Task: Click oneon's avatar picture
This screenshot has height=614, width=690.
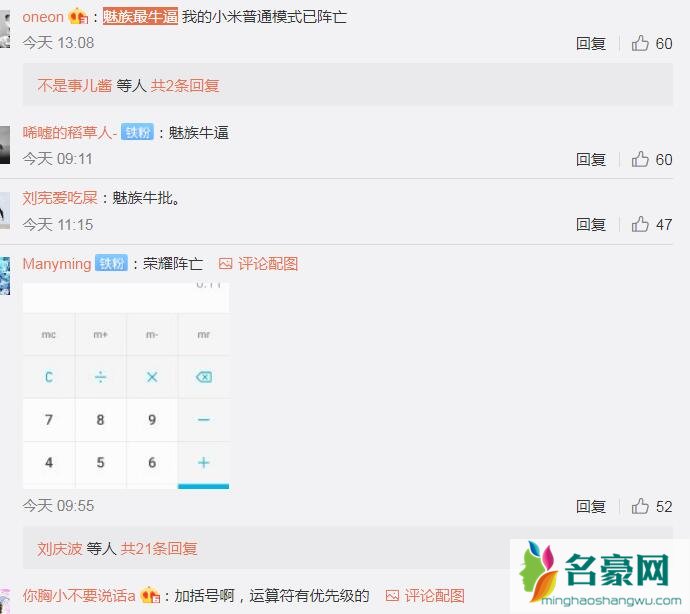Action: [5, 30]
